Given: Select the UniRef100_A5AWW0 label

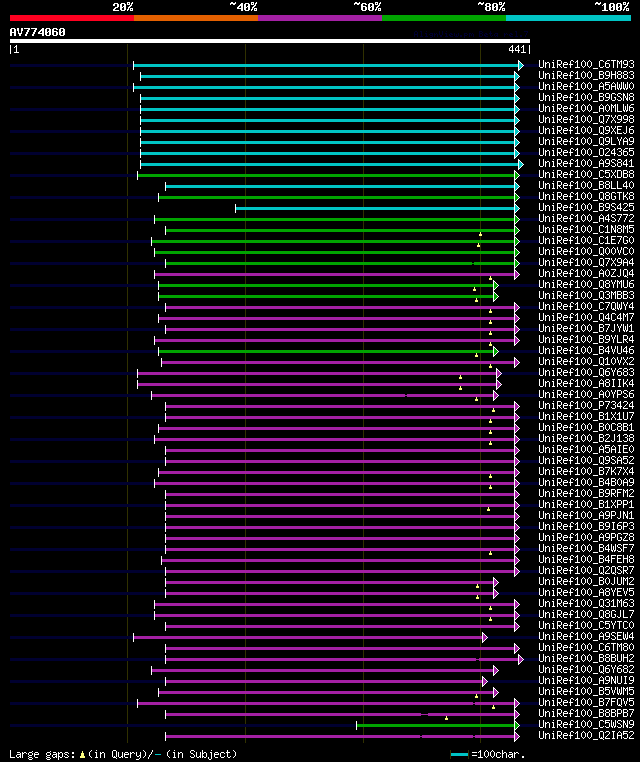Looking at the screenshot, I should 586,86.
